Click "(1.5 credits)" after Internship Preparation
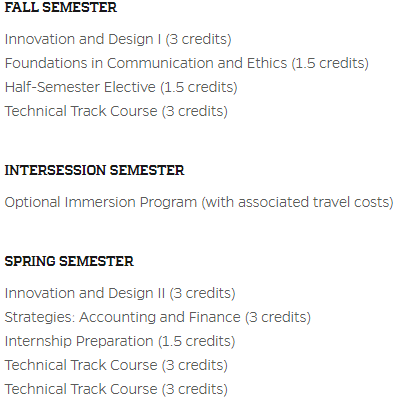The height and width of the screenshot is (401, 401). (x=197, y=341)
